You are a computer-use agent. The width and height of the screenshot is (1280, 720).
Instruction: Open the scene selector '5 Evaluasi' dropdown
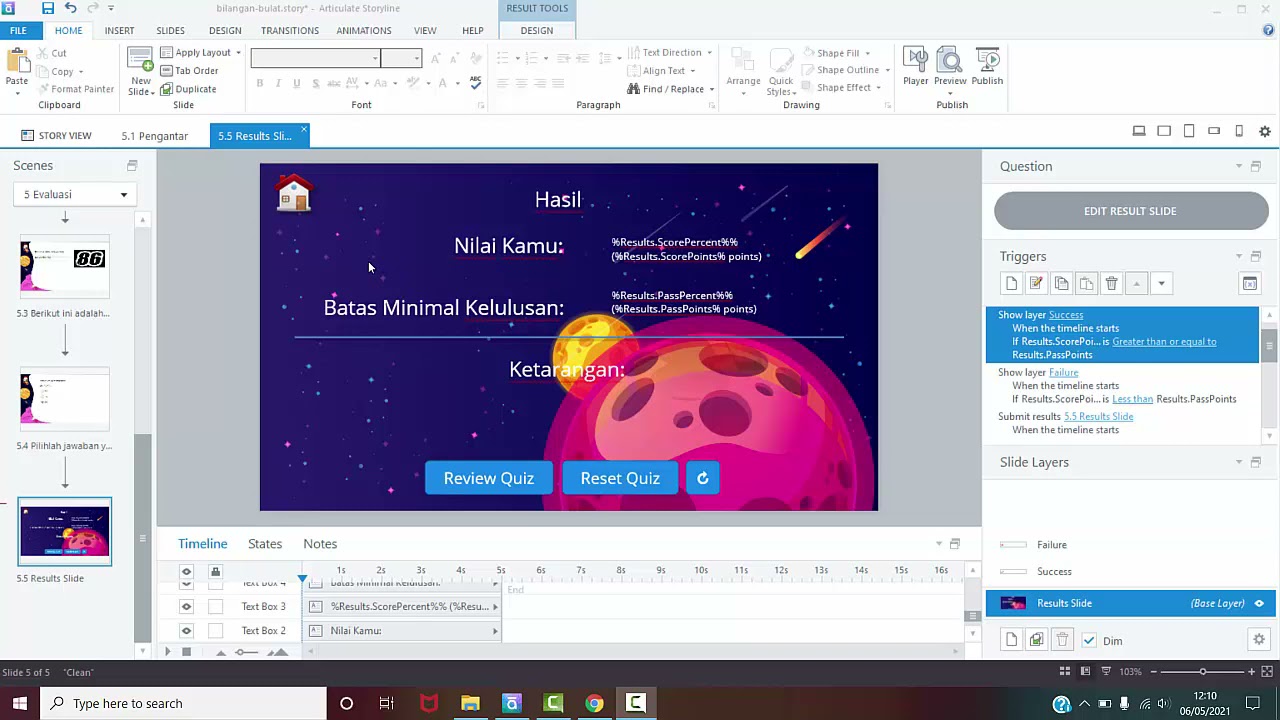(75, 194)
